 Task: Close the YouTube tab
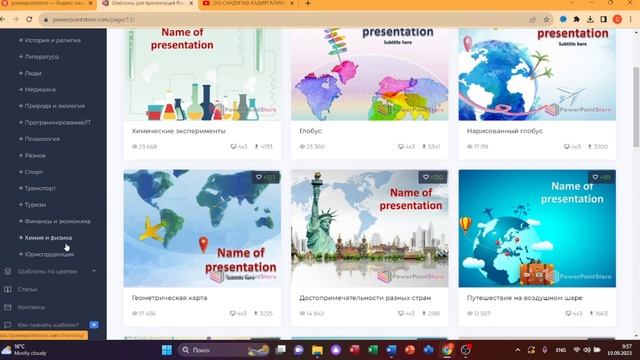click(x=292, y=3)
